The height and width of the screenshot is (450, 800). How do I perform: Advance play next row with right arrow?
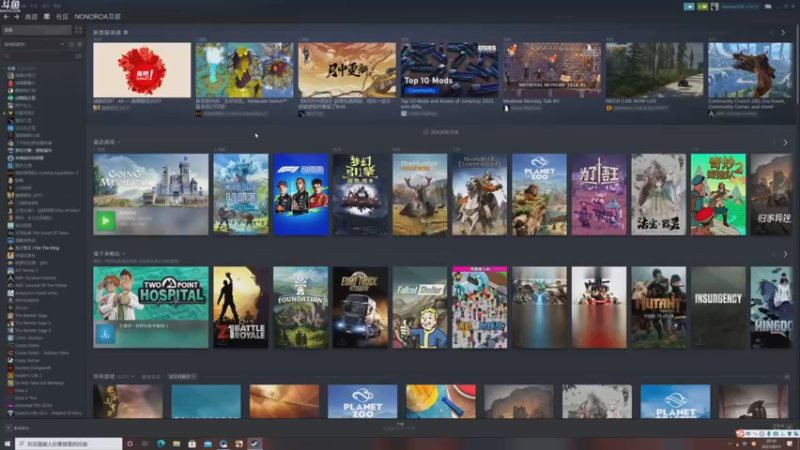[x=785, y=254]
